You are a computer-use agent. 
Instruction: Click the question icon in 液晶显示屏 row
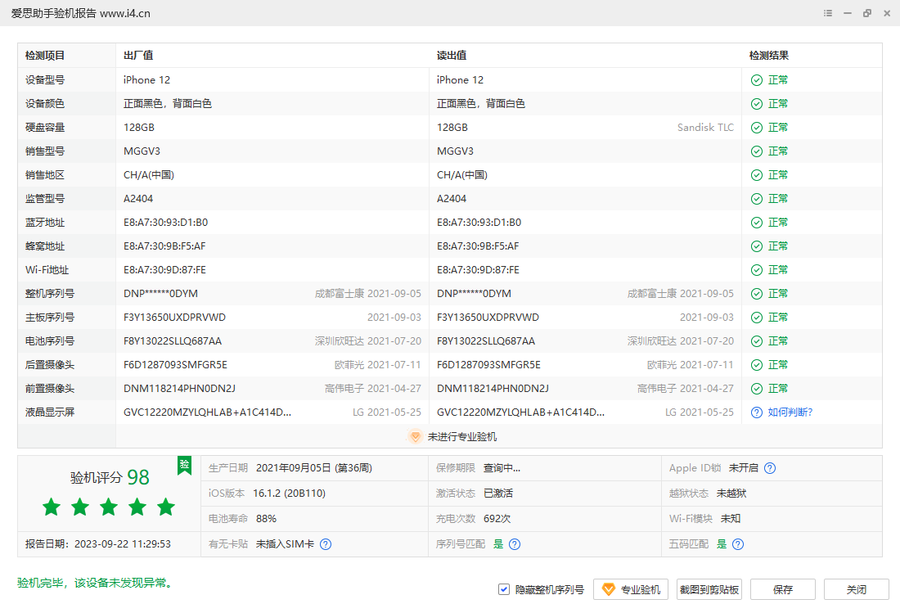(757, 412)
